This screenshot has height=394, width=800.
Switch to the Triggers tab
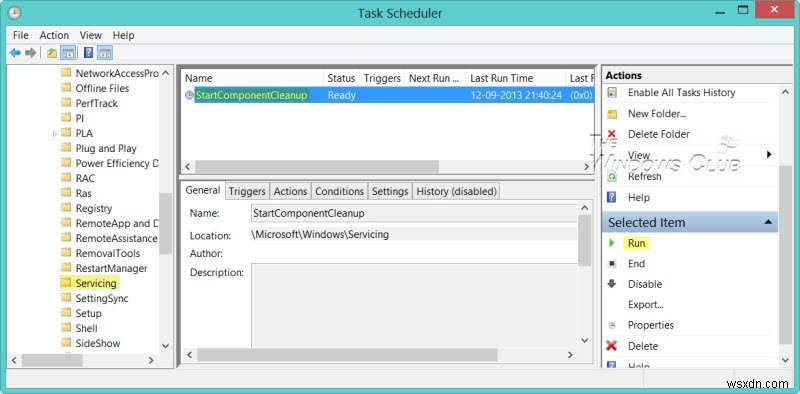247,191
